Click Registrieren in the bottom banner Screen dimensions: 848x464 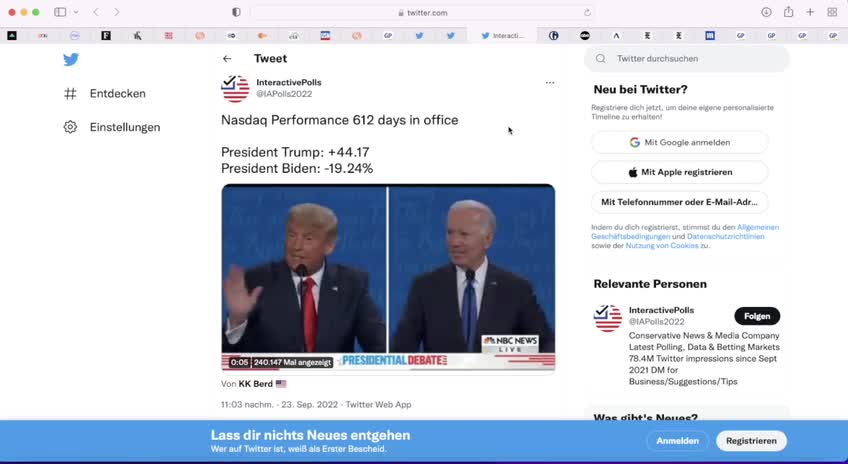(x=751, y=441)
